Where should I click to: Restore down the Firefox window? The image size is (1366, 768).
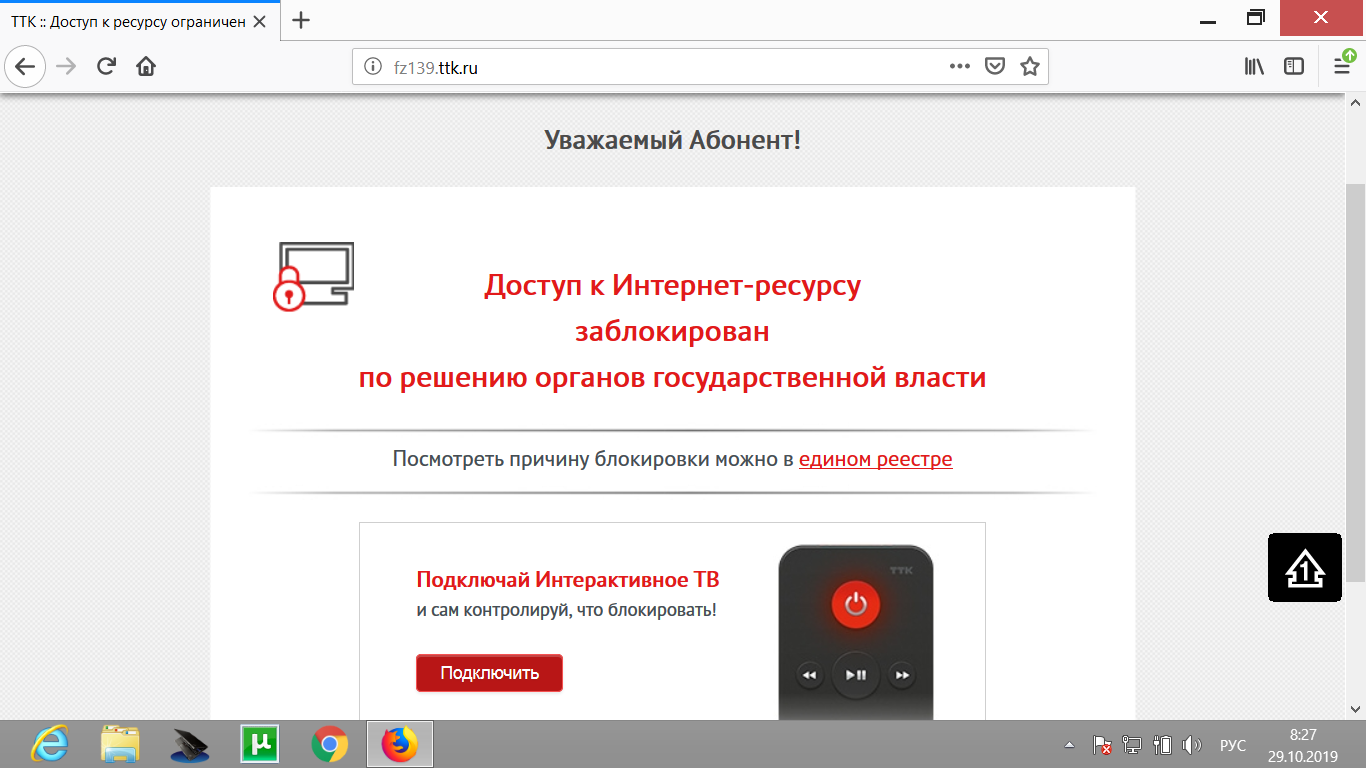point(1256,16)
